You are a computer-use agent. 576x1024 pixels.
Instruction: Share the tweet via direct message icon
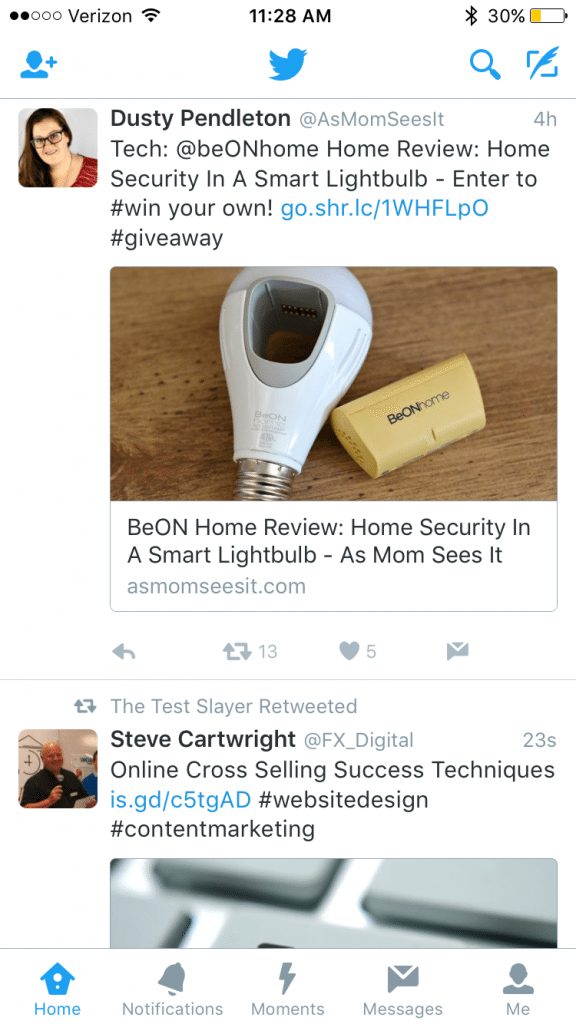click(457, 650)
